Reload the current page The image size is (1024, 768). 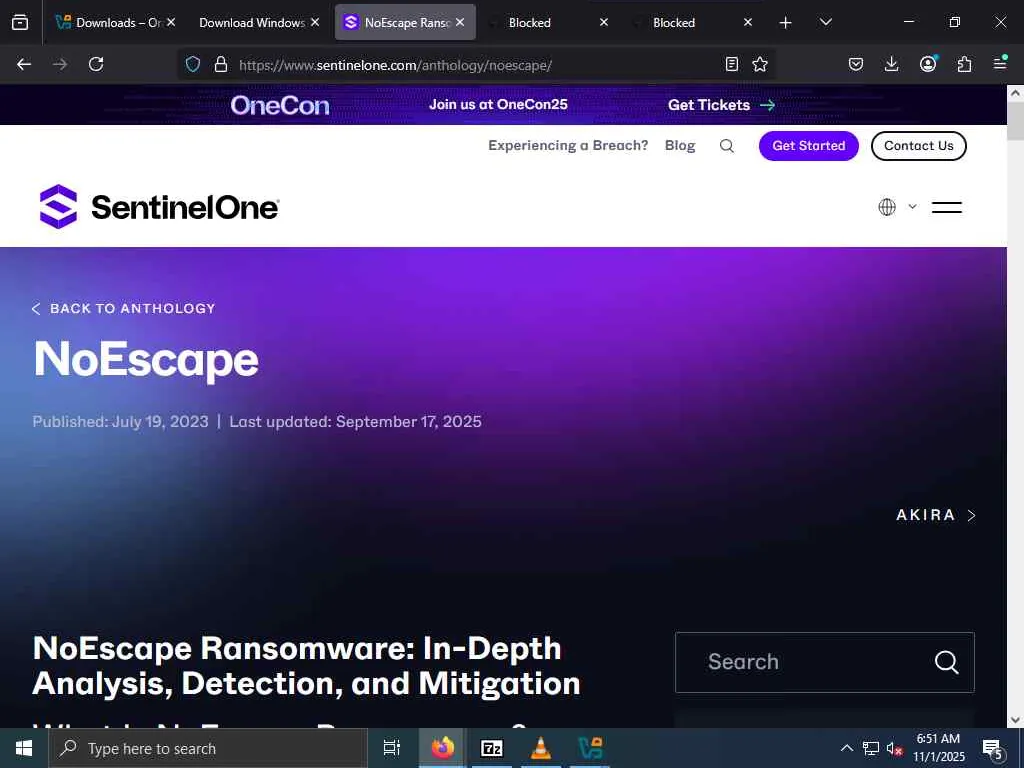(96, 64)
